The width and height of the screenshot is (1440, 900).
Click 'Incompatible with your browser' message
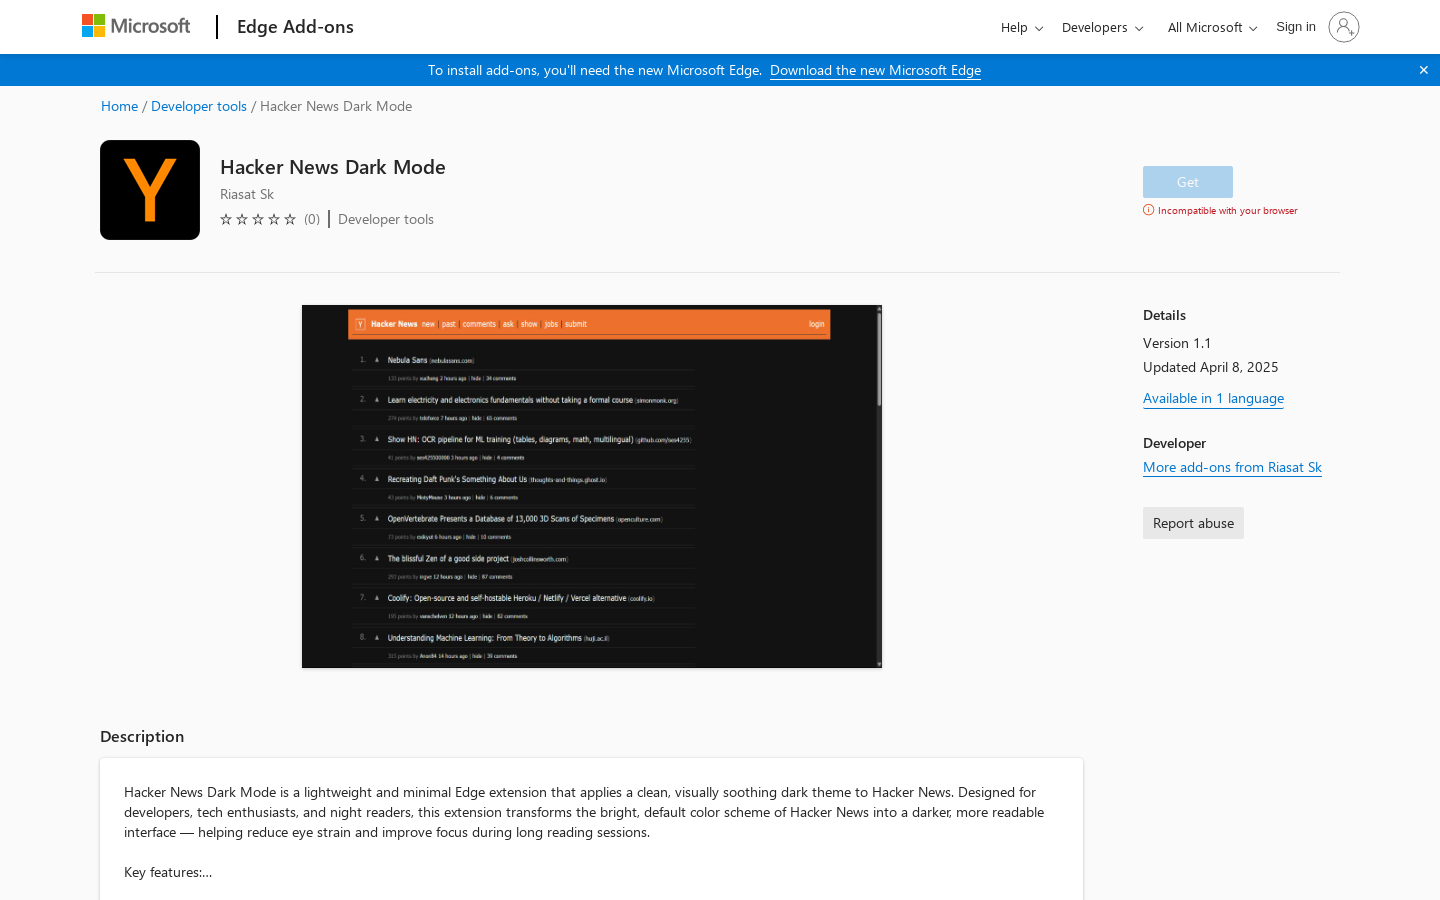point(1228,210)
